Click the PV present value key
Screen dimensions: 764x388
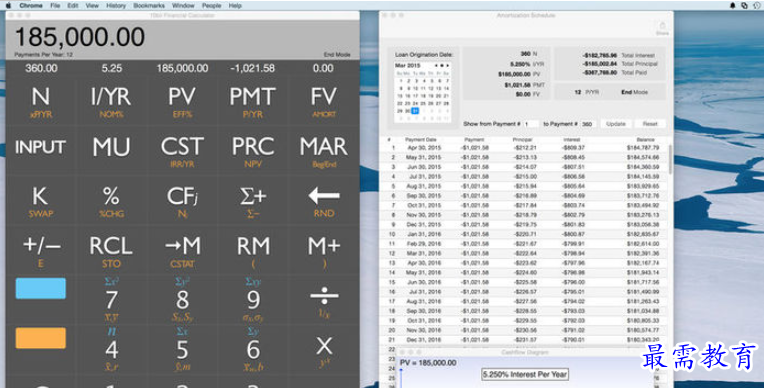point(182,100)
